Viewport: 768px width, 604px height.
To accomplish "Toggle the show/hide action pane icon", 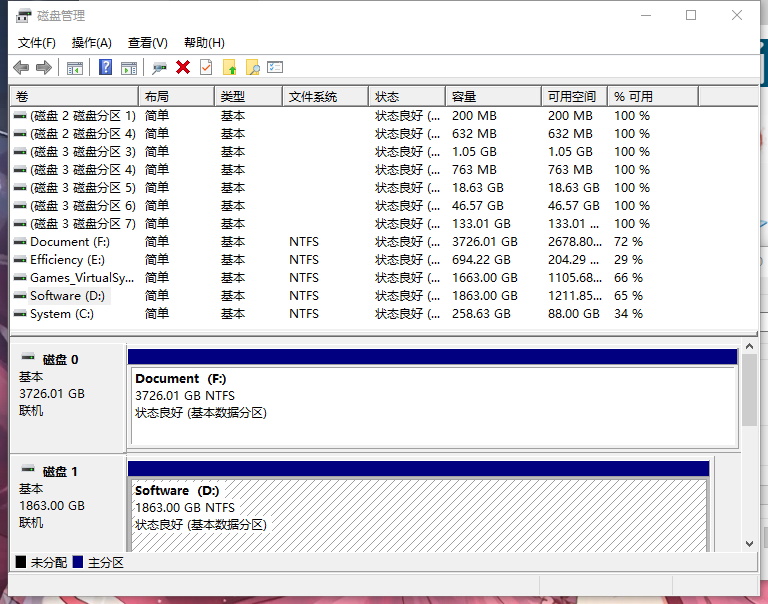I will tap(129, 68).
